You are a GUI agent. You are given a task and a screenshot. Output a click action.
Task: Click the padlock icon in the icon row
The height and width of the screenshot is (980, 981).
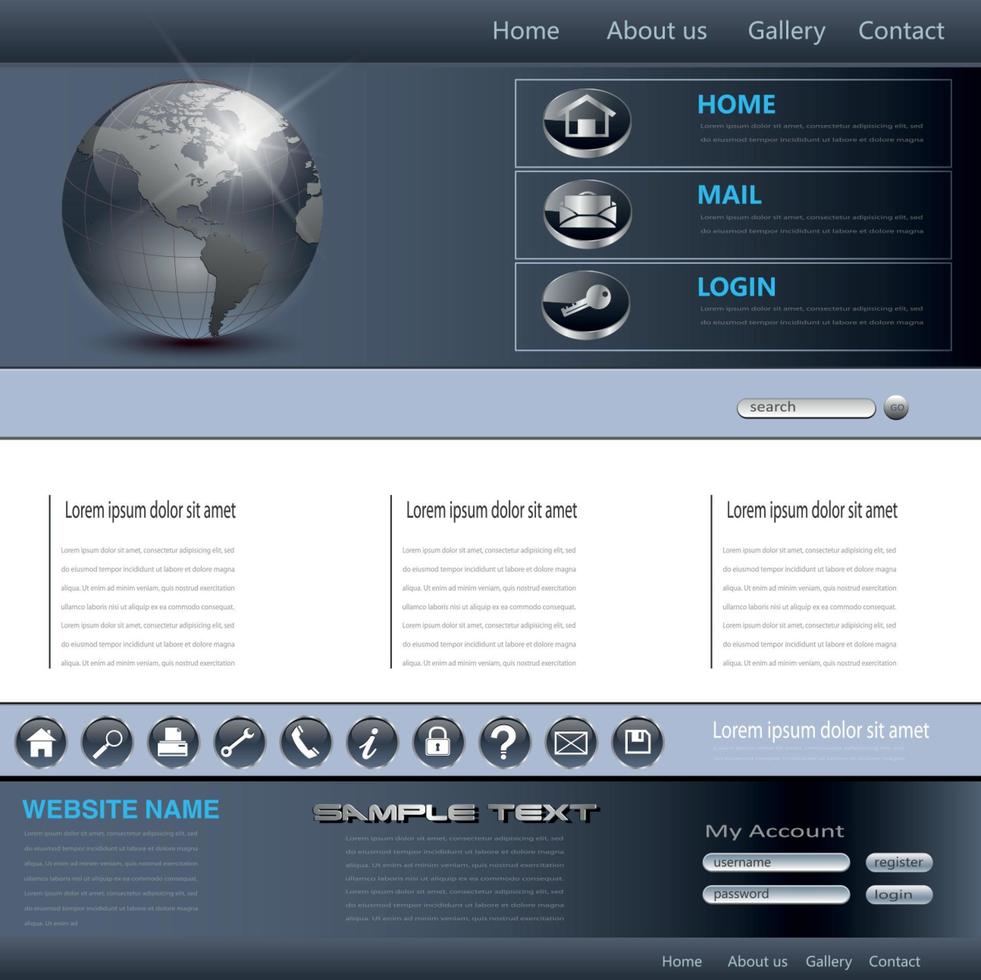click(x=439, y=742)
